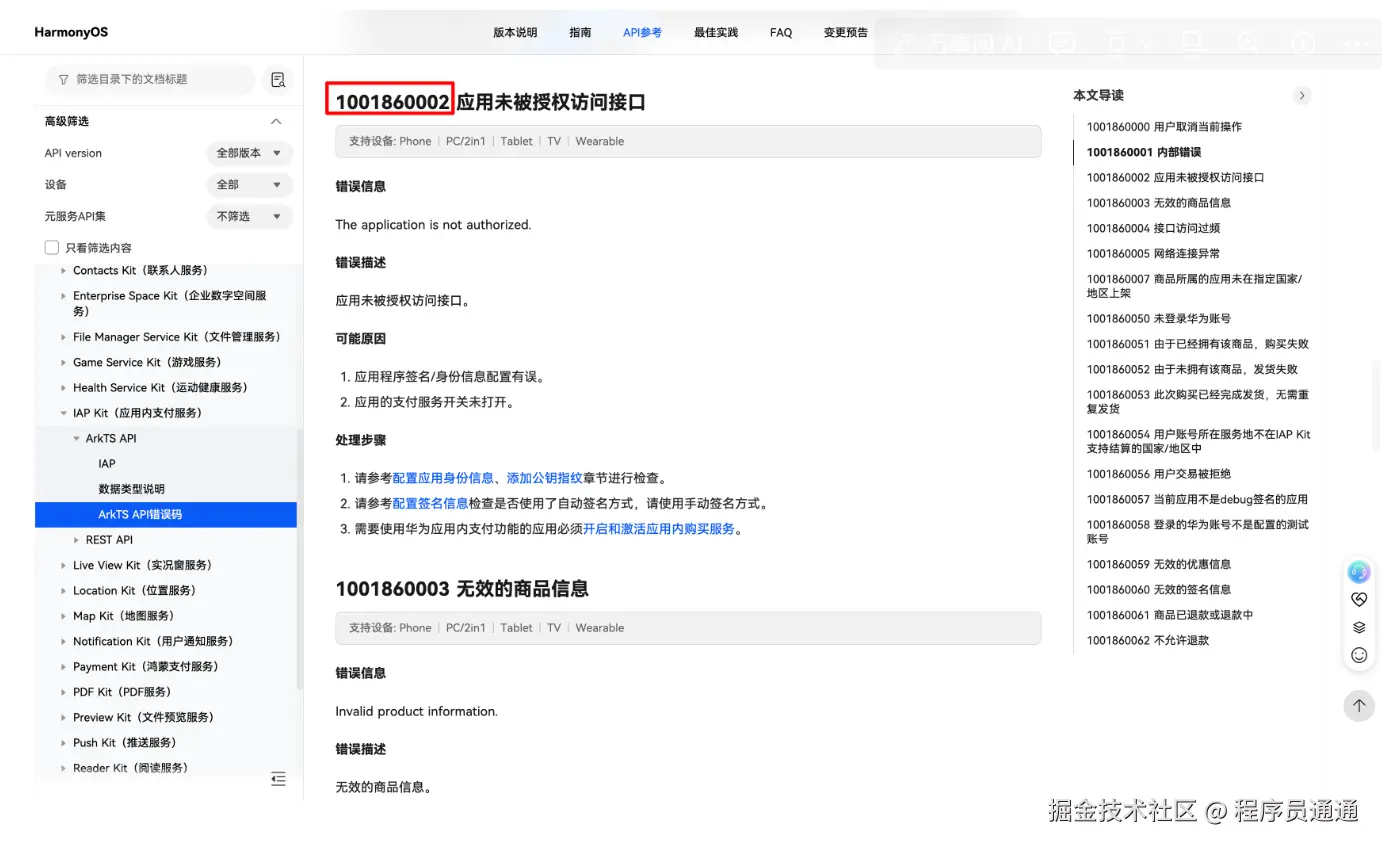Open the 开启和激活应用内购买服务 link
1382x848 pixels.
click(659, 528)
